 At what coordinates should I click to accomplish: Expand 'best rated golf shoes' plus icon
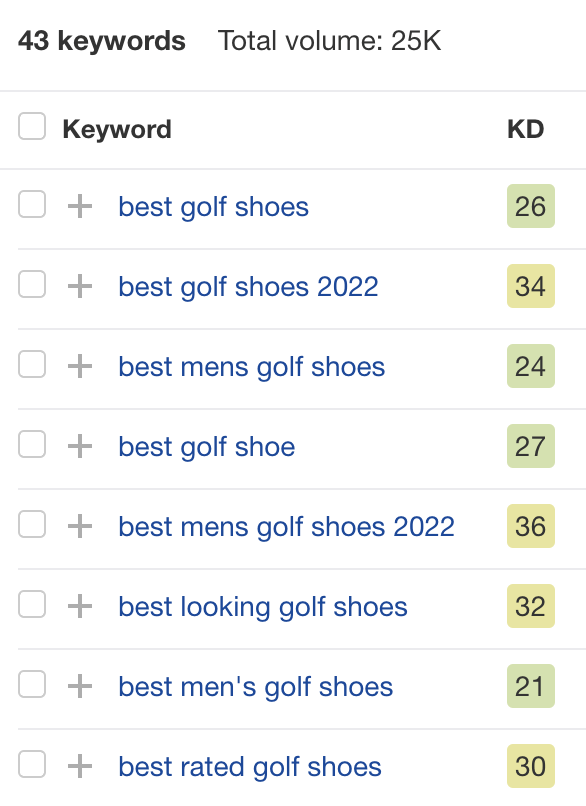pyautogui.click(x=80, y=766)
